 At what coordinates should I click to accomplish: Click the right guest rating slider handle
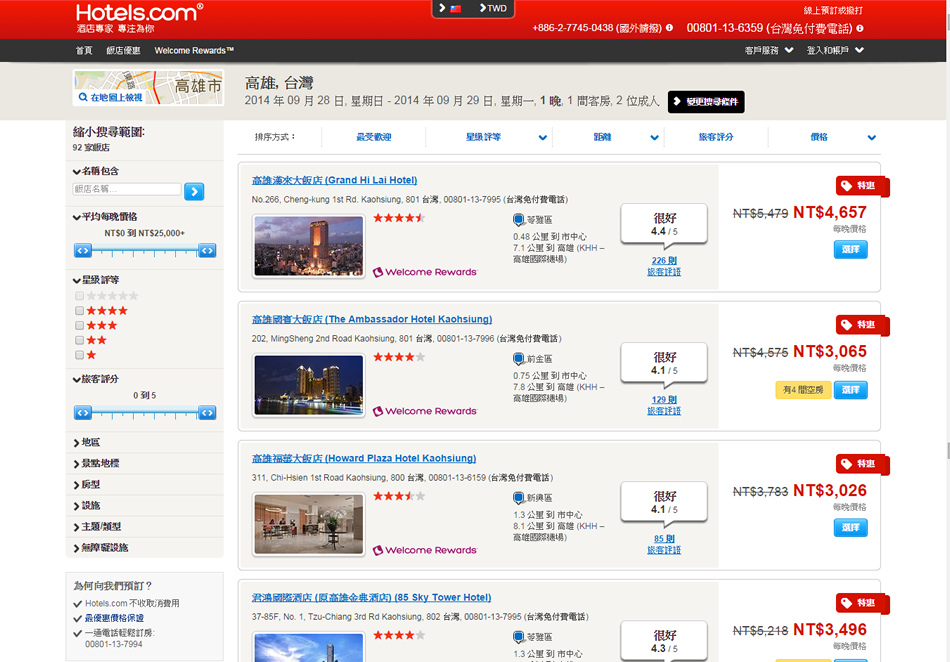coord(207,412)
